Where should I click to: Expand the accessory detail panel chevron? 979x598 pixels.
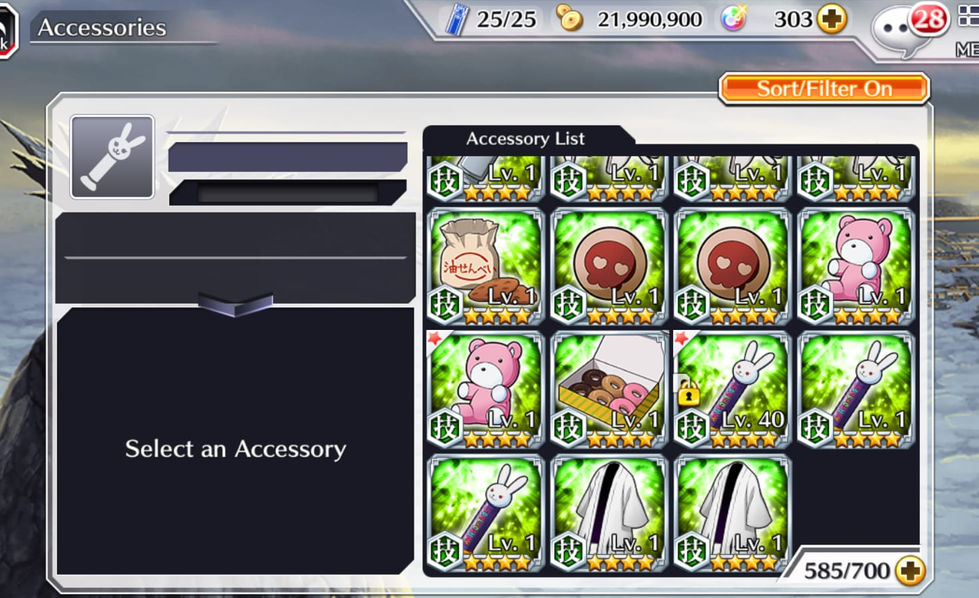click(235, 305)
